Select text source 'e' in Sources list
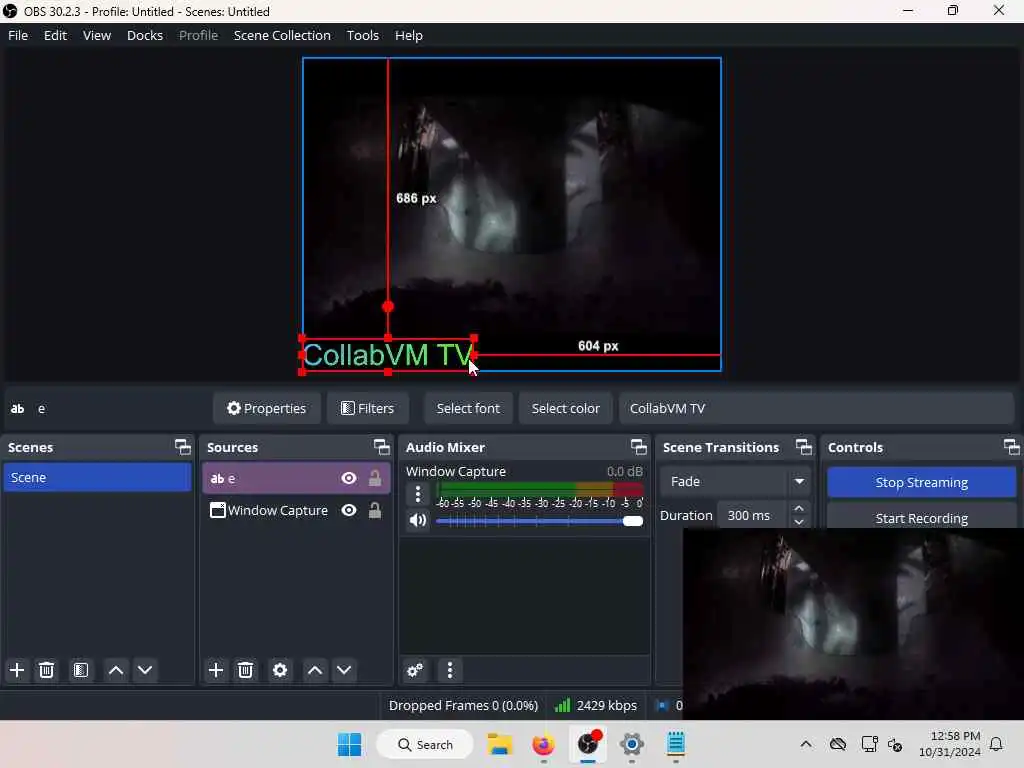This screenshot has height=768, width=1024. (296, 479)
